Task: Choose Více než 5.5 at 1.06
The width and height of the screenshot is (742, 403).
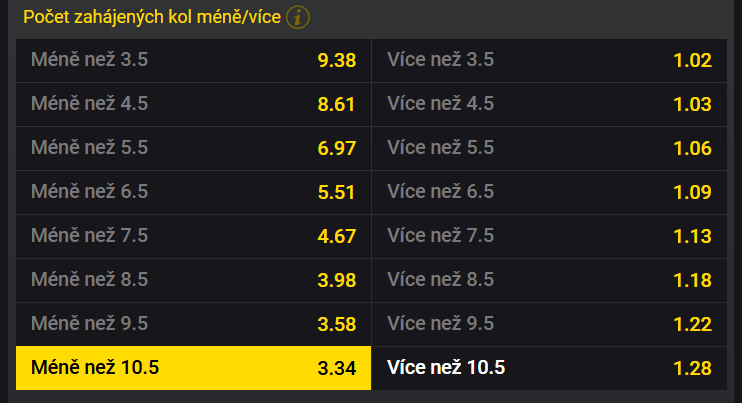Action: click(549, 149)
